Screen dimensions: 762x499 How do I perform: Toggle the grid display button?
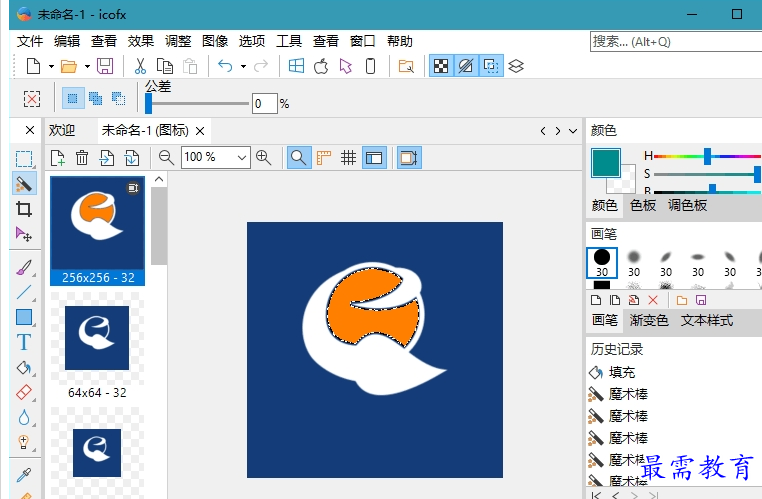[x=349, y=157]
